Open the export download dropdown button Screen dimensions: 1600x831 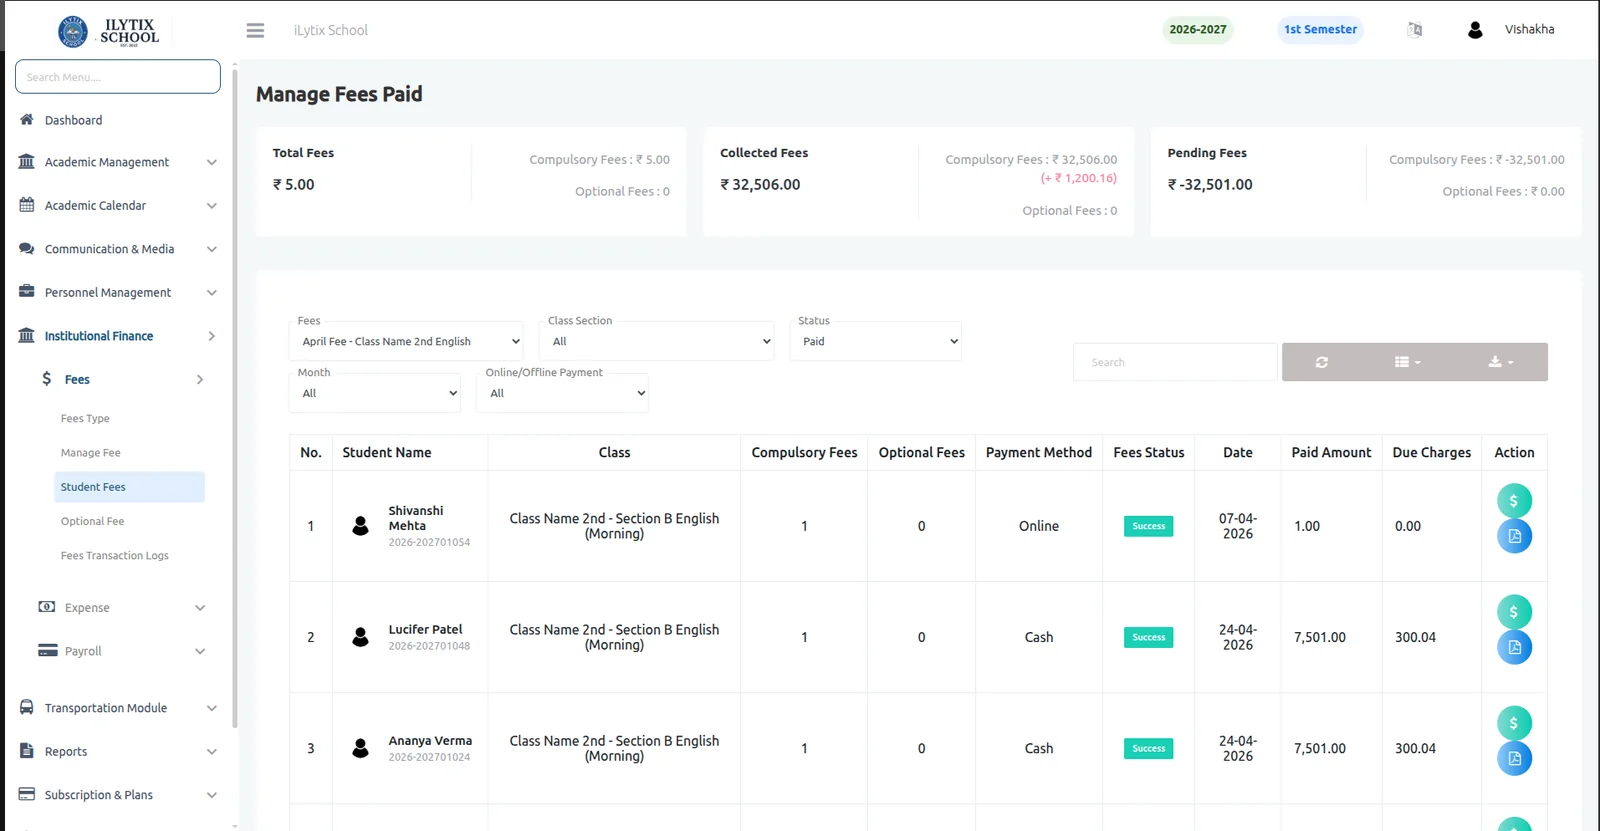[1501, 362]
